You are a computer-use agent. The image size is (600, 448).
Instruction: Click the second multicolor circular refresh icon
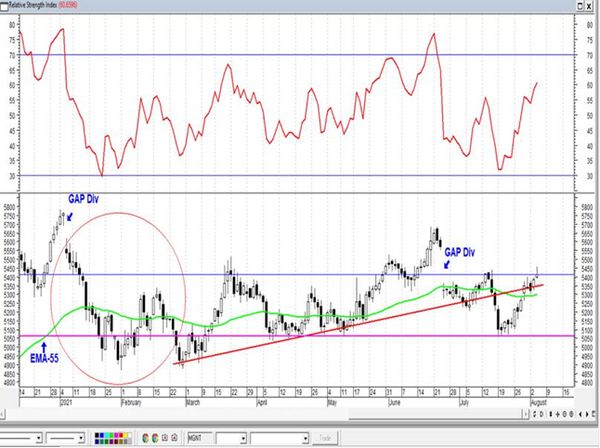pos(155,438)
